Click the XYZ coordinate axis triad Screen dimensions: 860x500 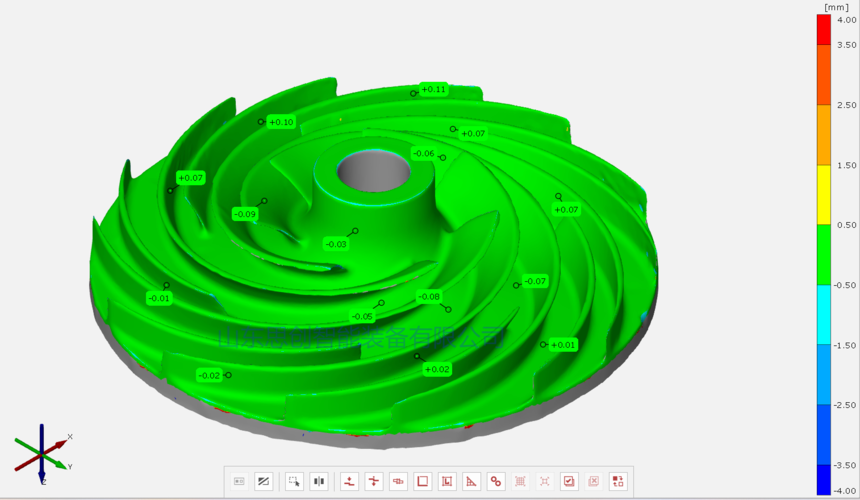[x=43, y=454]
